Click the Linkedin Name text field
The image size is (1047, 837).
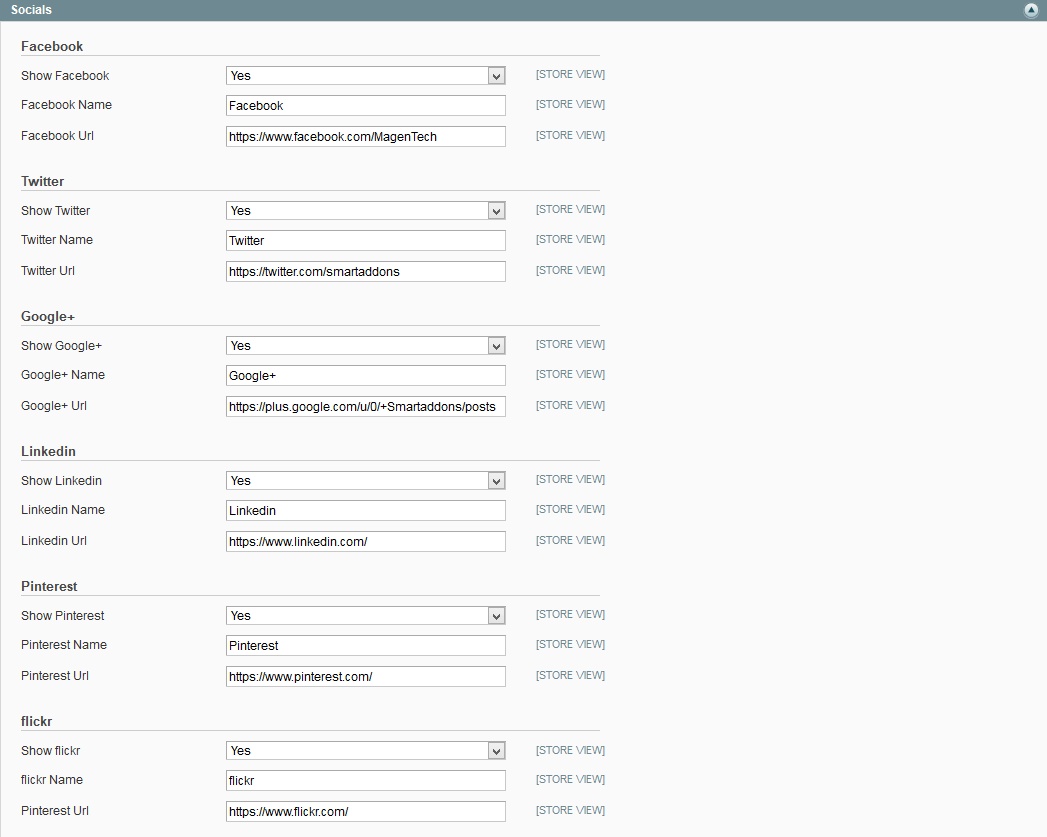(365, 511)
